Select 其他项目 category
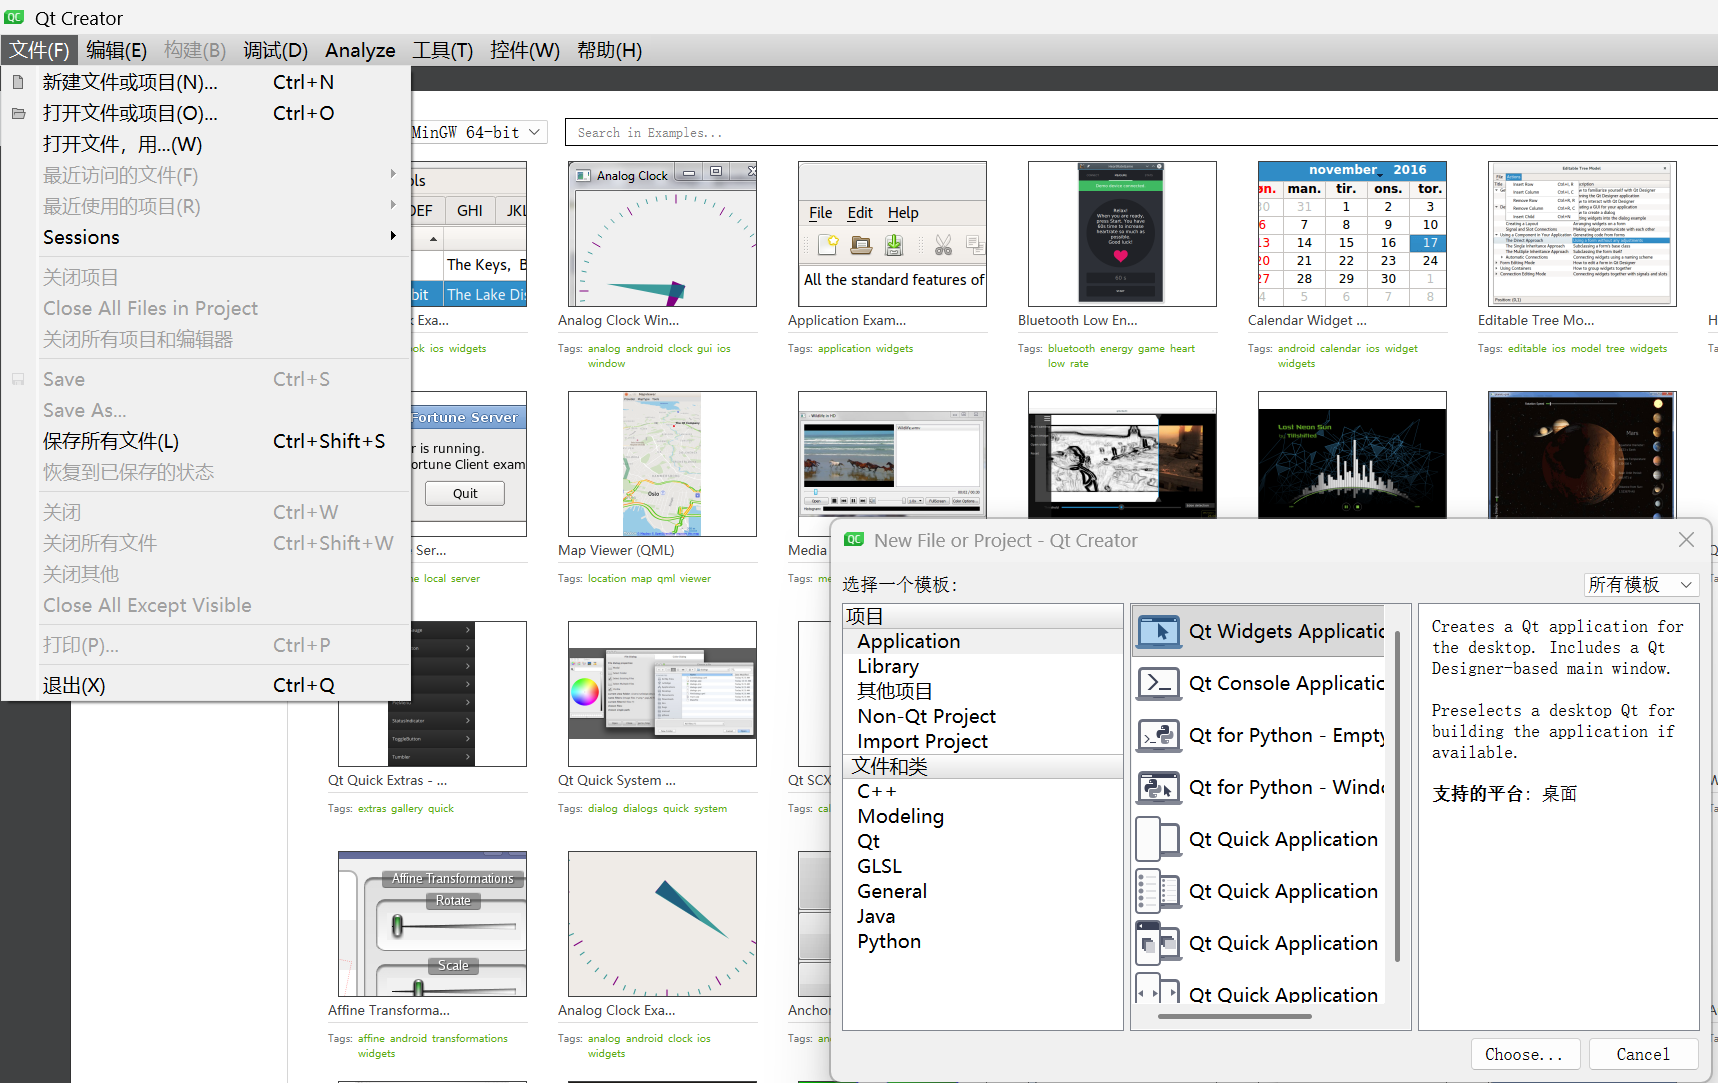This screenshot has width=1718, height=1083. click(983, 691)
